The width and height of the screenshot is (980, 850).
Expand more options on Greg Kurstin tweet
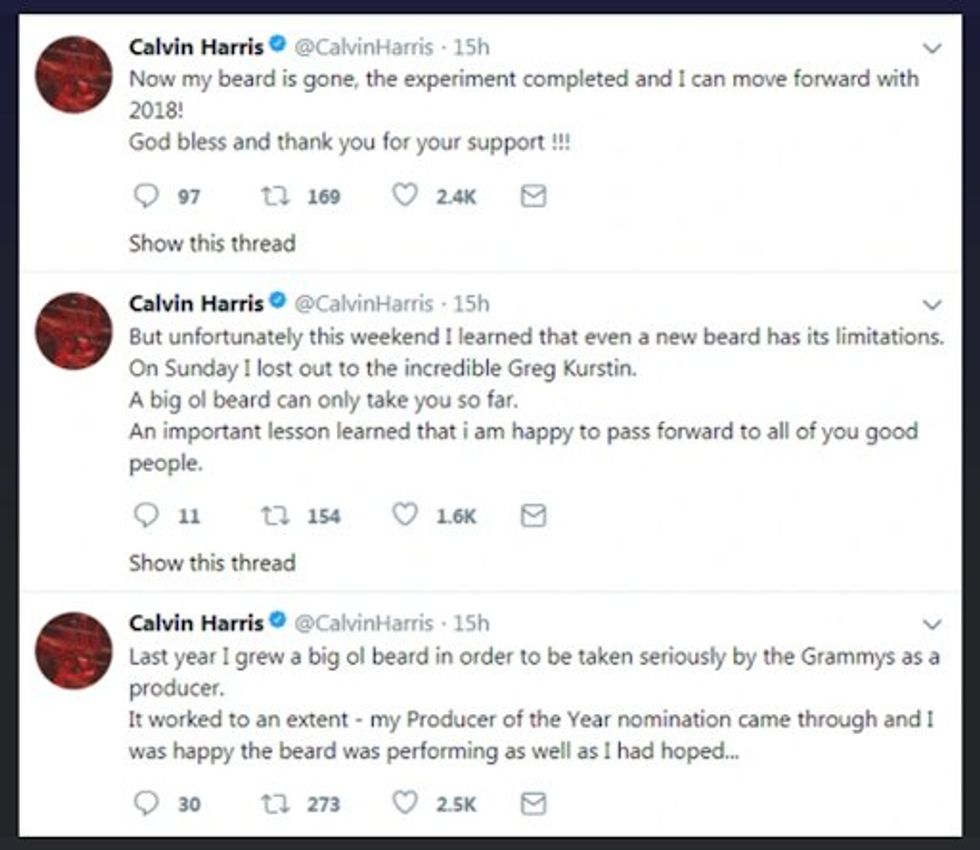click(x=931, y=304)
